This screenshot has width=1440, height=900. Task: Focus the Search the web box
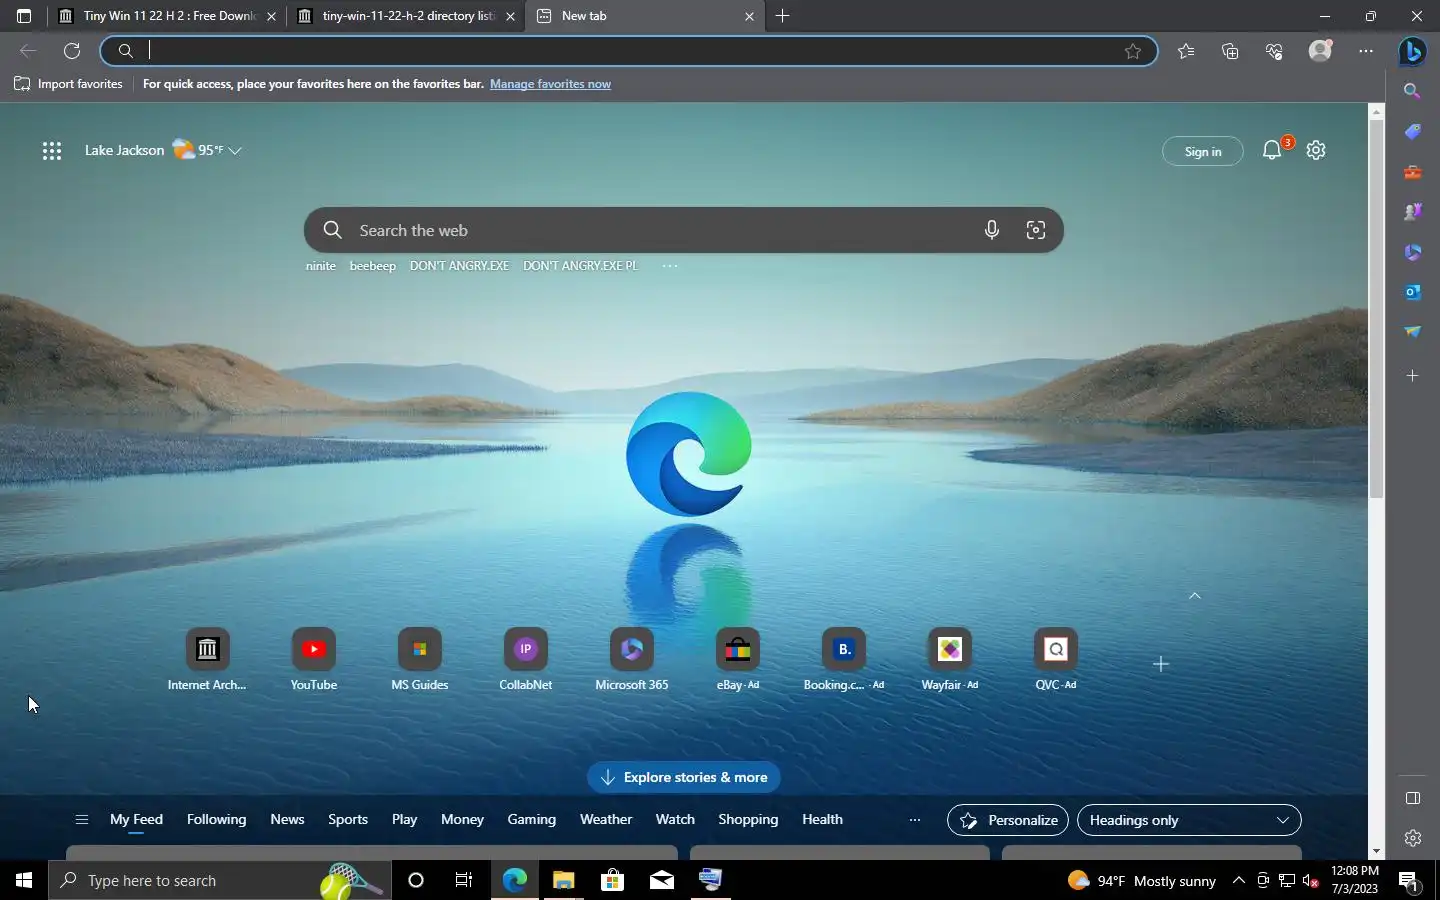[x=683, y=230]
